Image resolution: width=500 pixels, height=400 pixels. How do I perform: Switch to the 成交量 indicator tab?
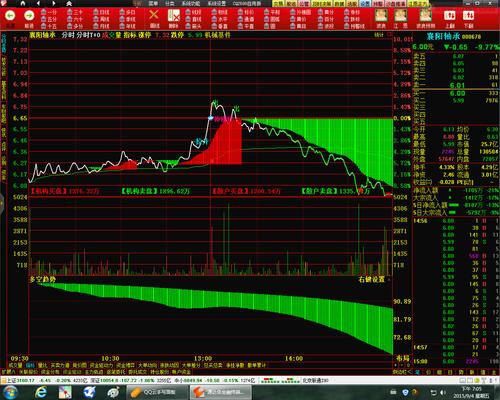point(15,366)
